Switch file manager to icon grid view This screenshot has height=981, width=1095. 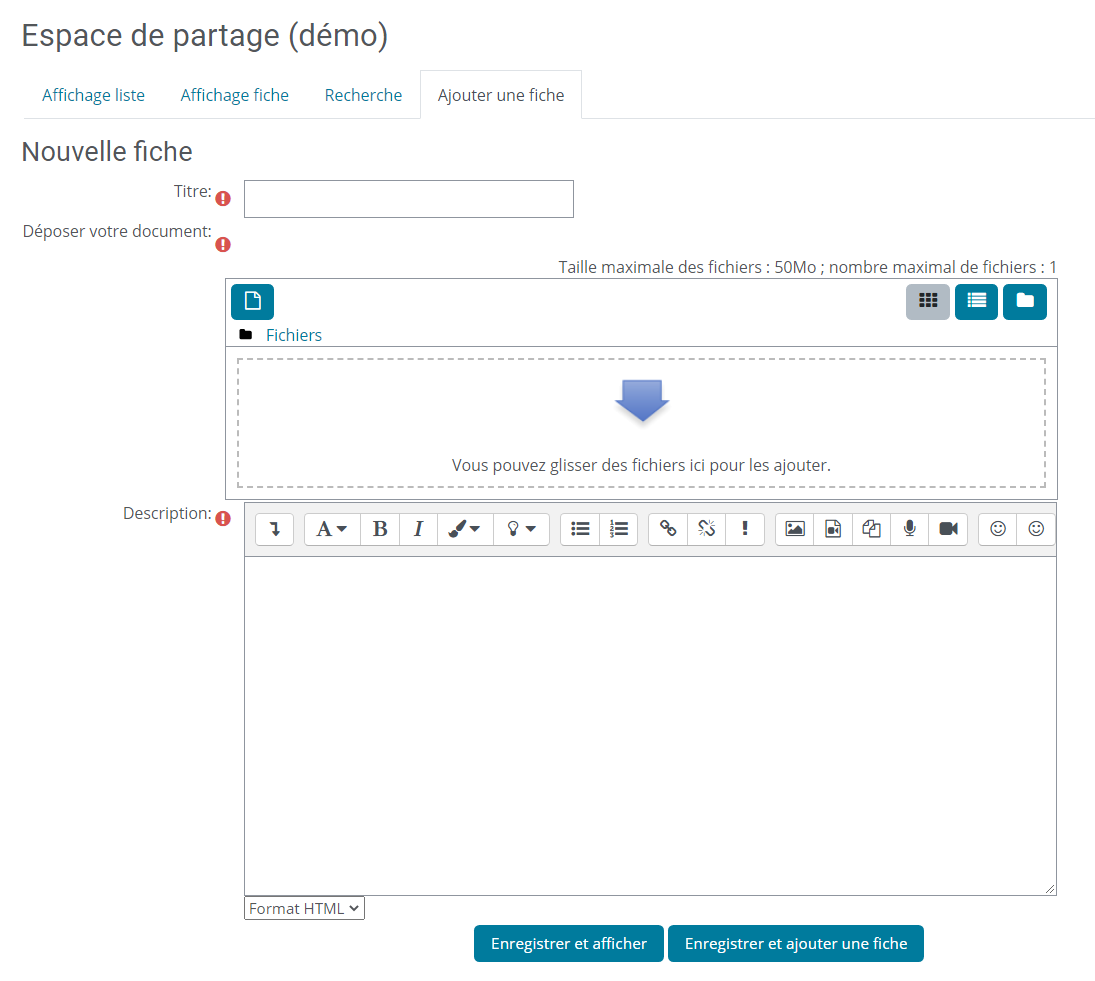(x=927, y=302)
